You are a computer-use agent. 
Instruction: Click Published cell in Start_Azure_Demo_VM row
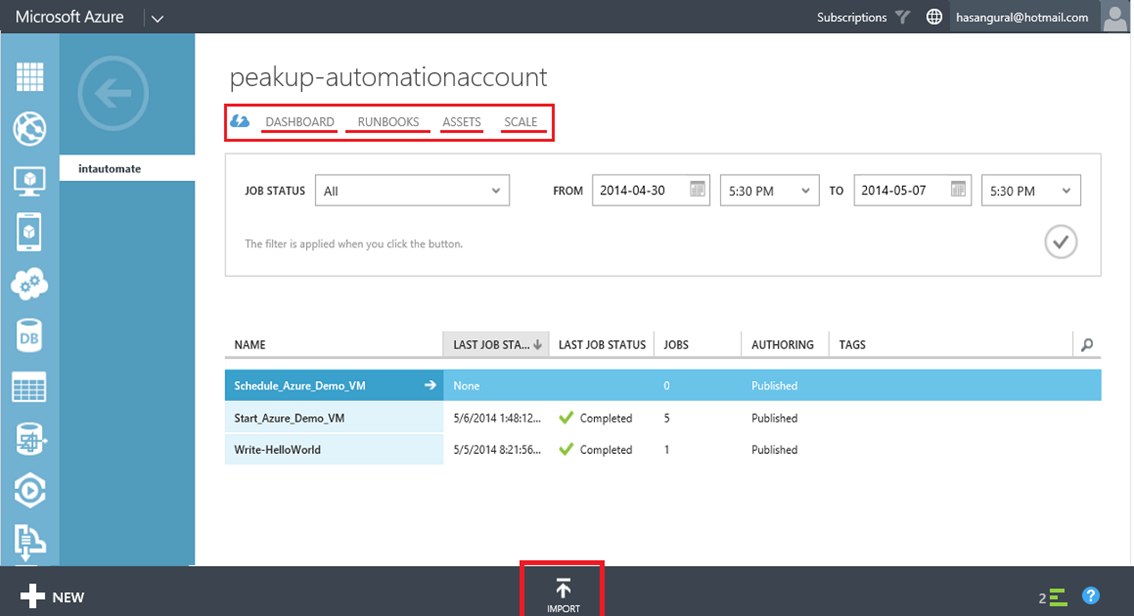pos(774,418)
